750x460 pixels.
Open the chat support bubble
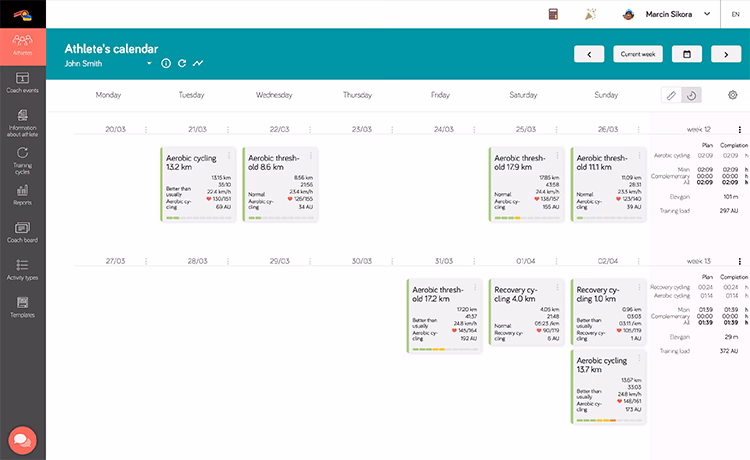tap(22, 439)
